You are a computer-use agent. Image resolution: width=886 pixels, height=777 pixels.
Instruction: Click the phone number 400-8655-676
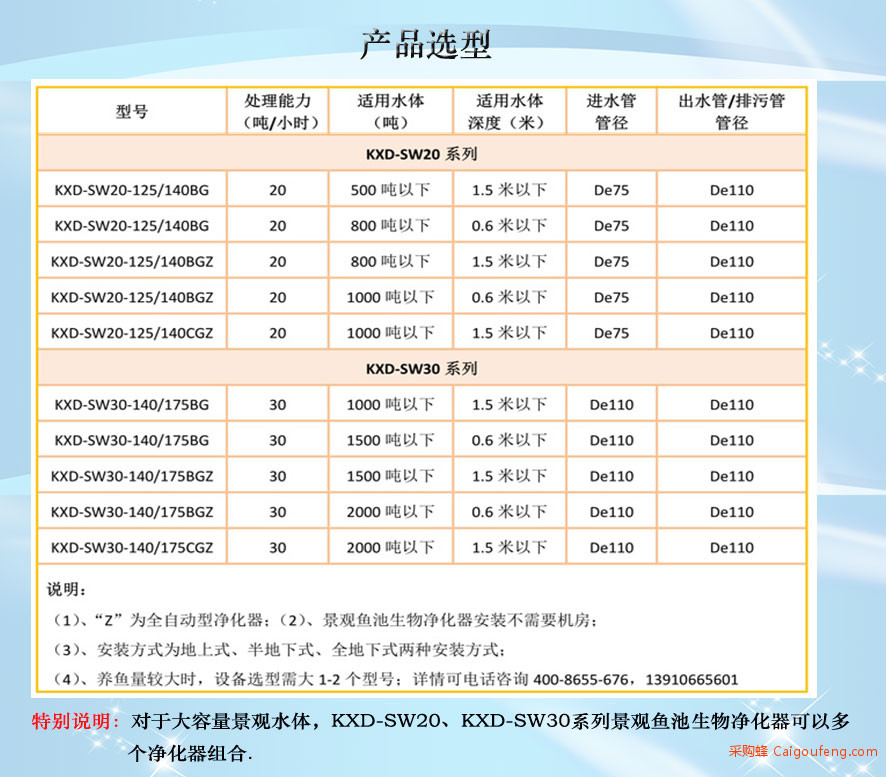(580, 680)
